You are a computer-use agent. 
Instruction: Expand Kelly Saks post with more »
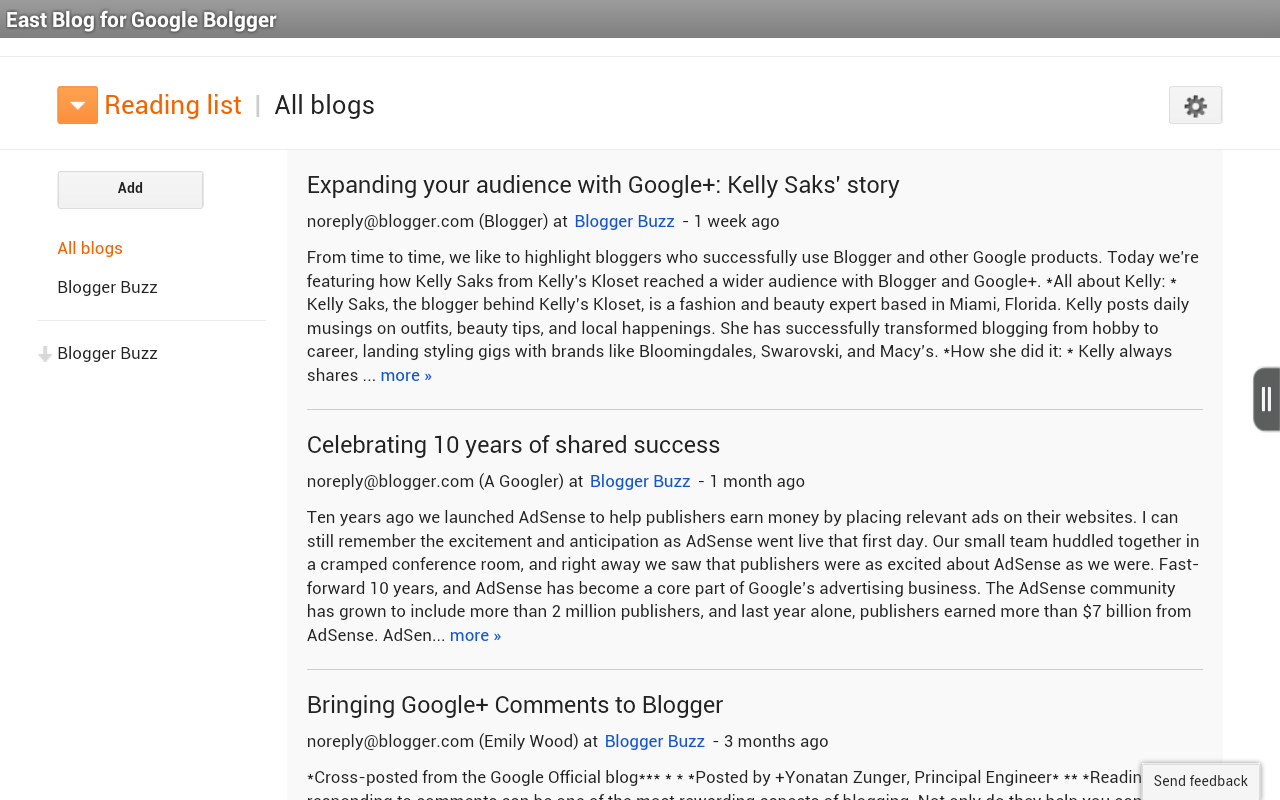point(406,375)
